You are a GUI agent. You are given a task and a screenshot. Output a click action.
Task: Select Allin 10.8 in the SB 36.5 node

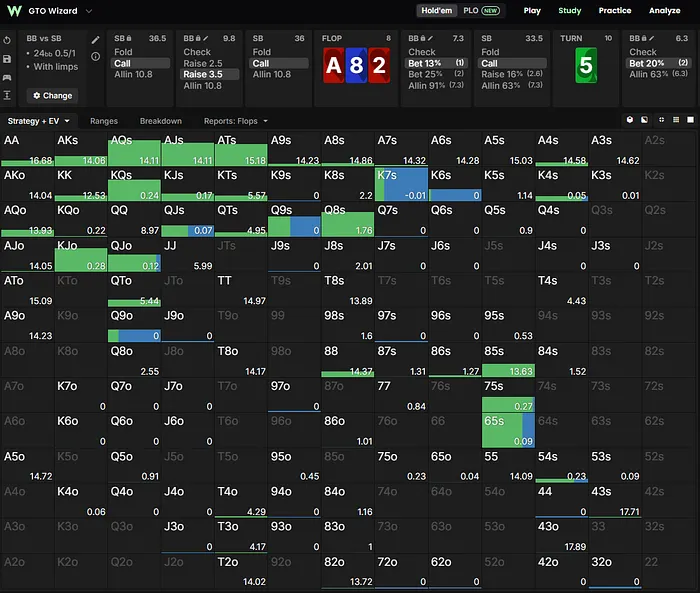(x=140, y=74)
